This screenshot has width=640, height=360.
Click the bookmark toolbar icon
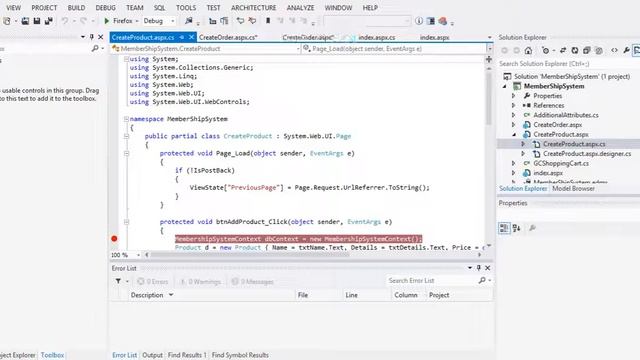tap(268, 21)
